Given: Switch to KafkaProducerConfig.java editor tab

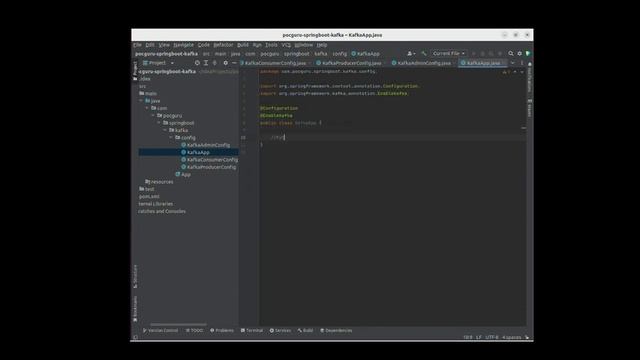Looking at the screenshot, I should coord(351,63).
